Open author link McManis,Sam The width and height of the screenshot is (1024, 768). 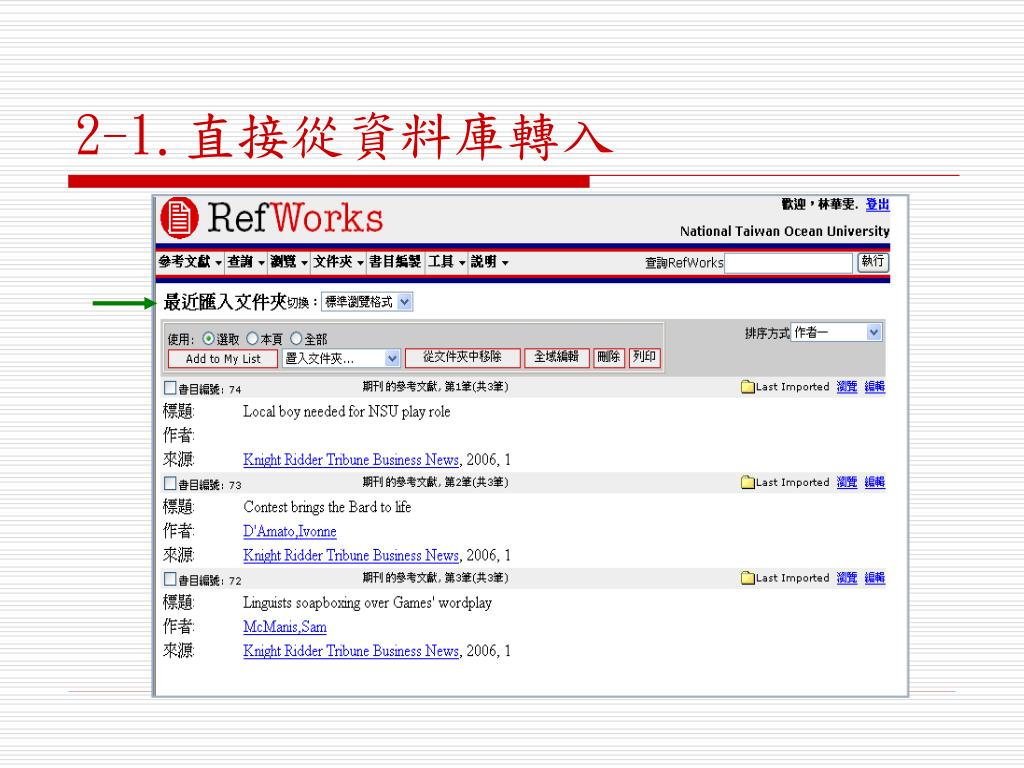click(285, 627)
